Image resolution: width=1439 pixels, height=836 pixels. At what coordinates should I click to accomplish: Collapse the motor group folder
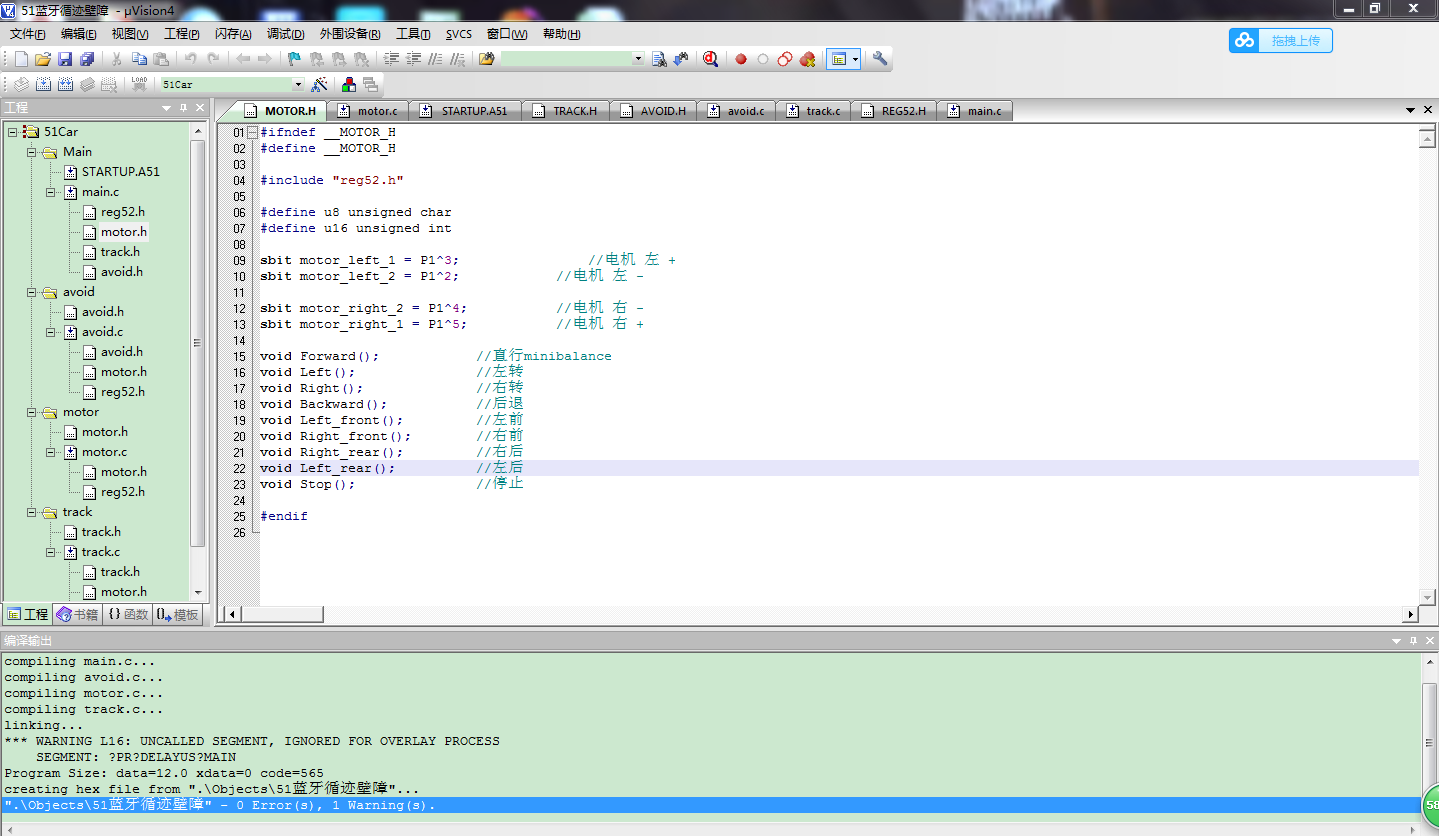pyautogui.click(x=31, y=412)
